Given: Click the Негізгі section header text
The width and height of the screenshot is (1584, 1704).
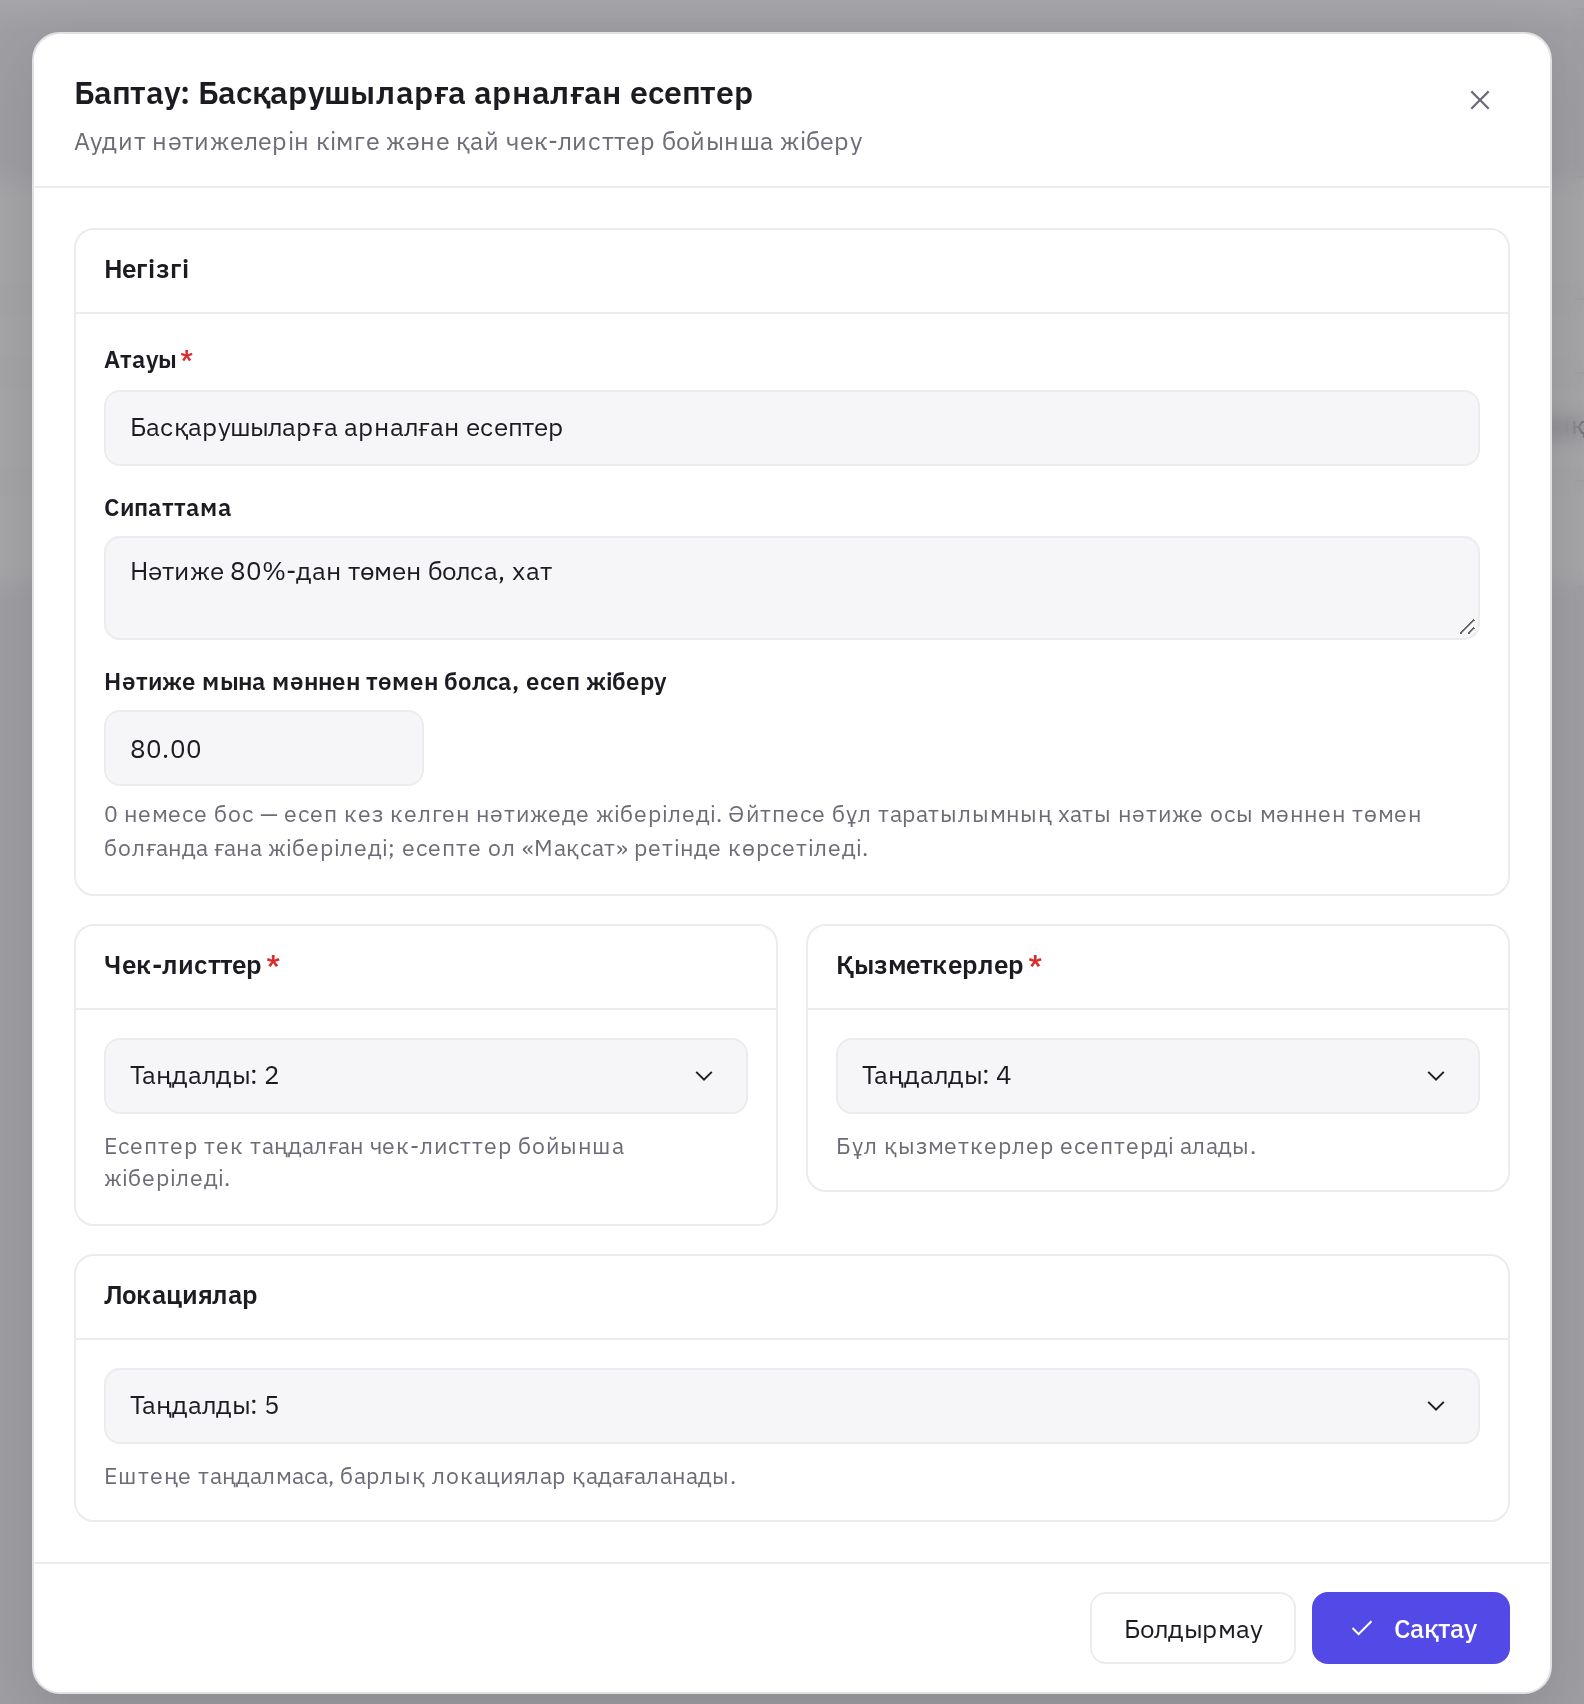Looking at the screenshot, I should (x=146, y=270).
